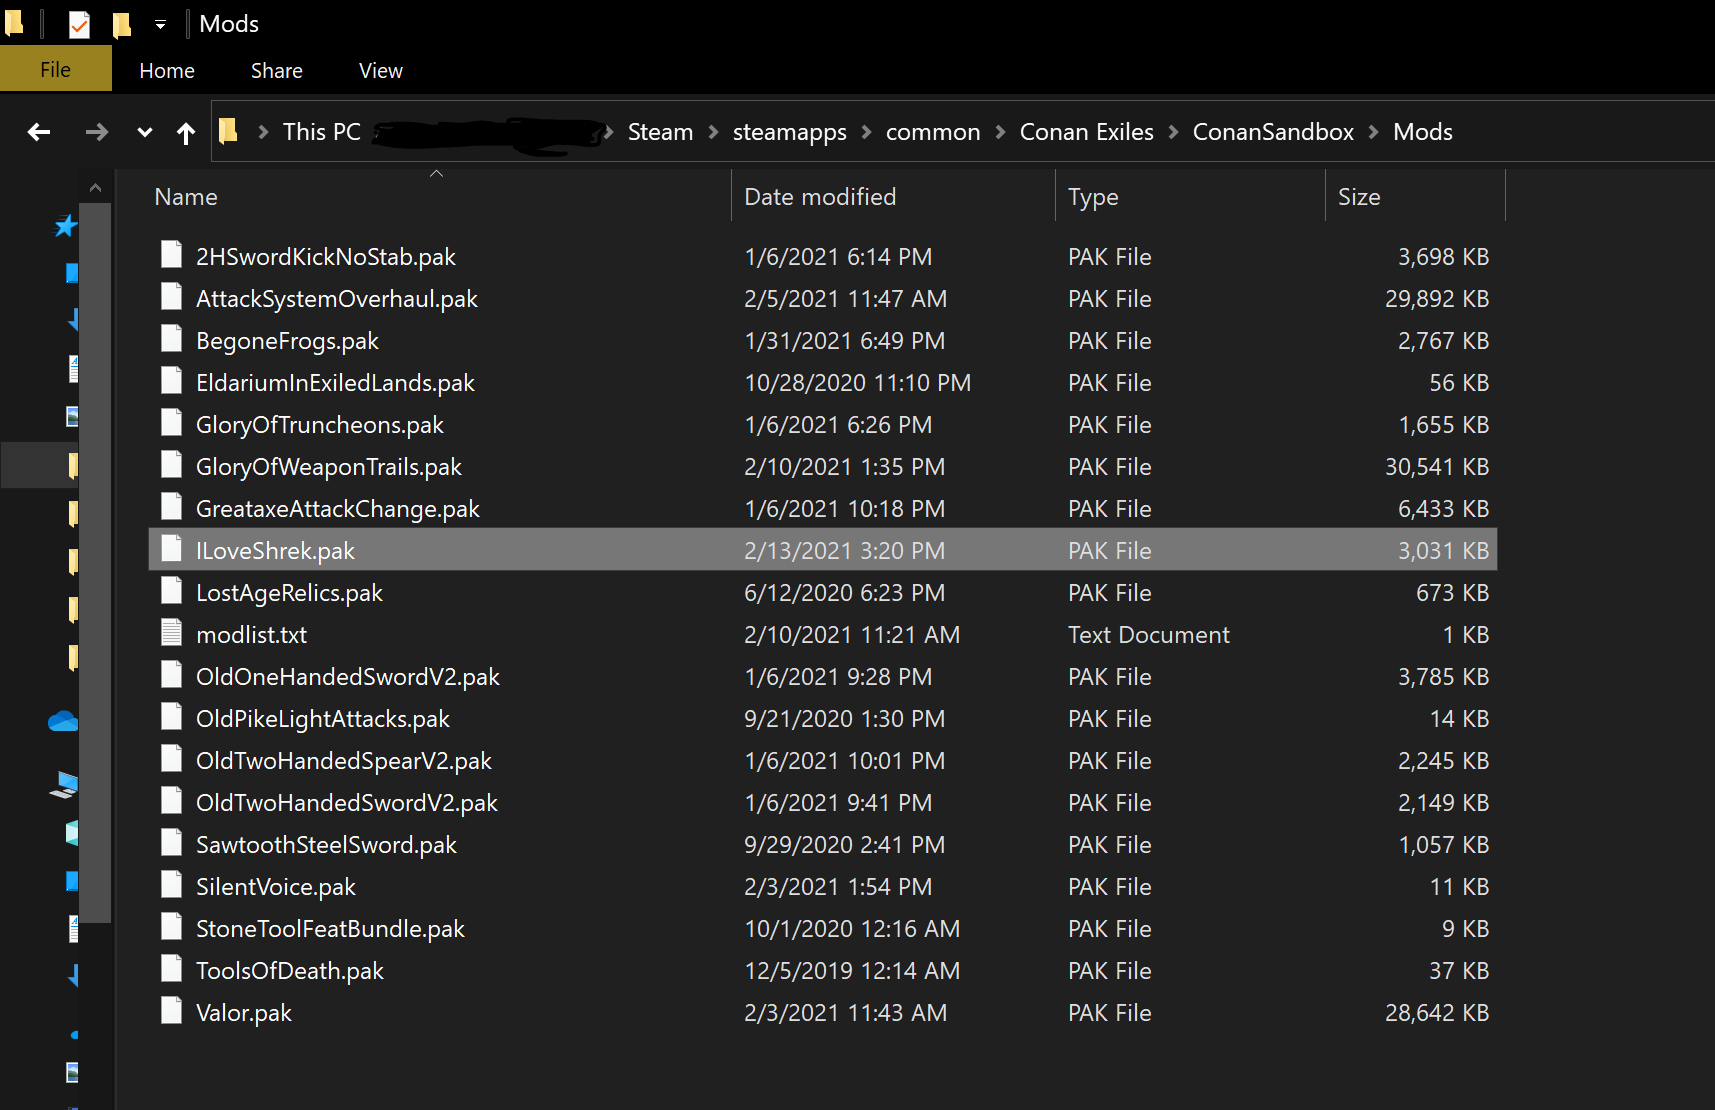Select This PC icon in navigation pane
Viewport: 1715px width, 1110px height.
(65, 785)
